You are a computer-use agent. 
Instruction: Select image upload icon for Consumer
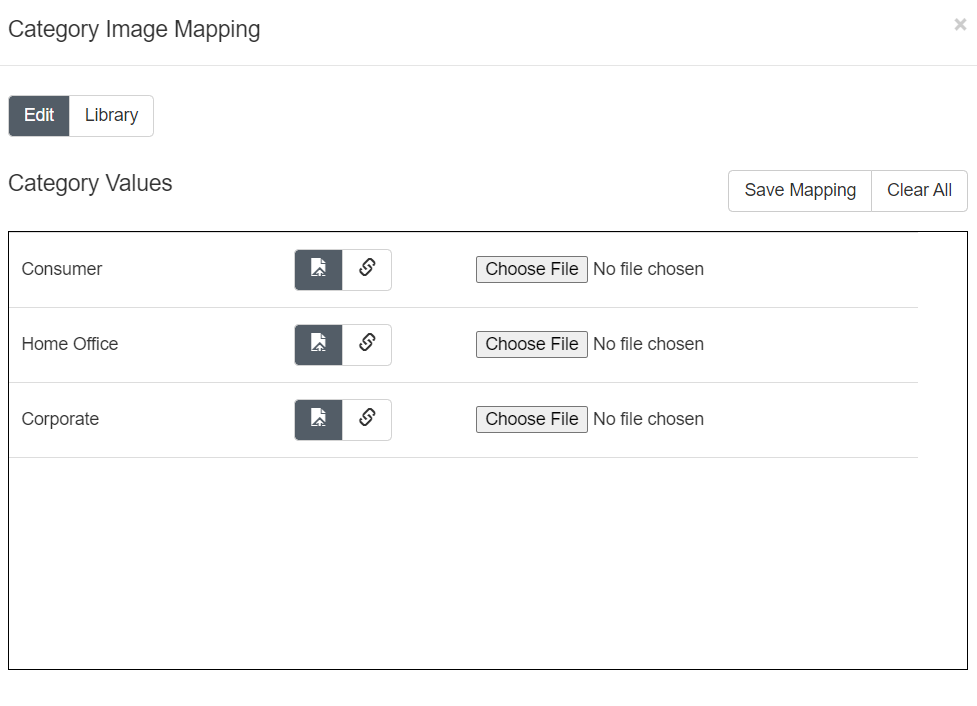(318, 269)
